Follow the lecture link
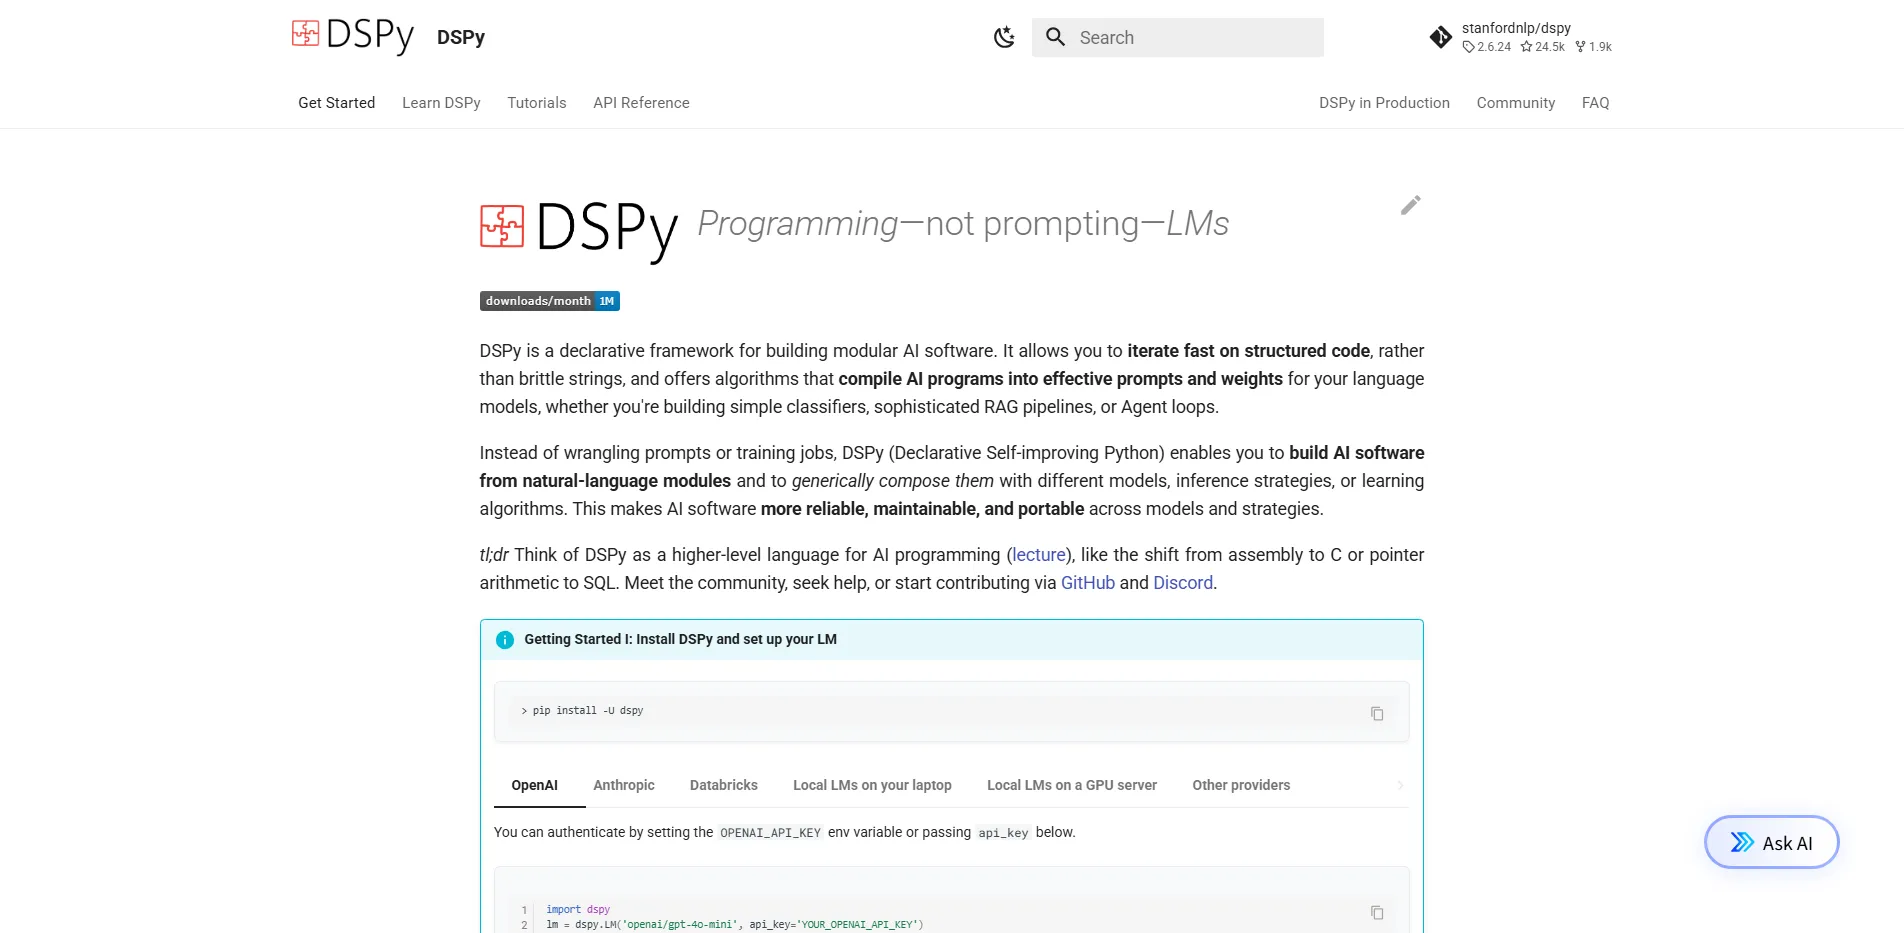 click(x=1039, y=555)
